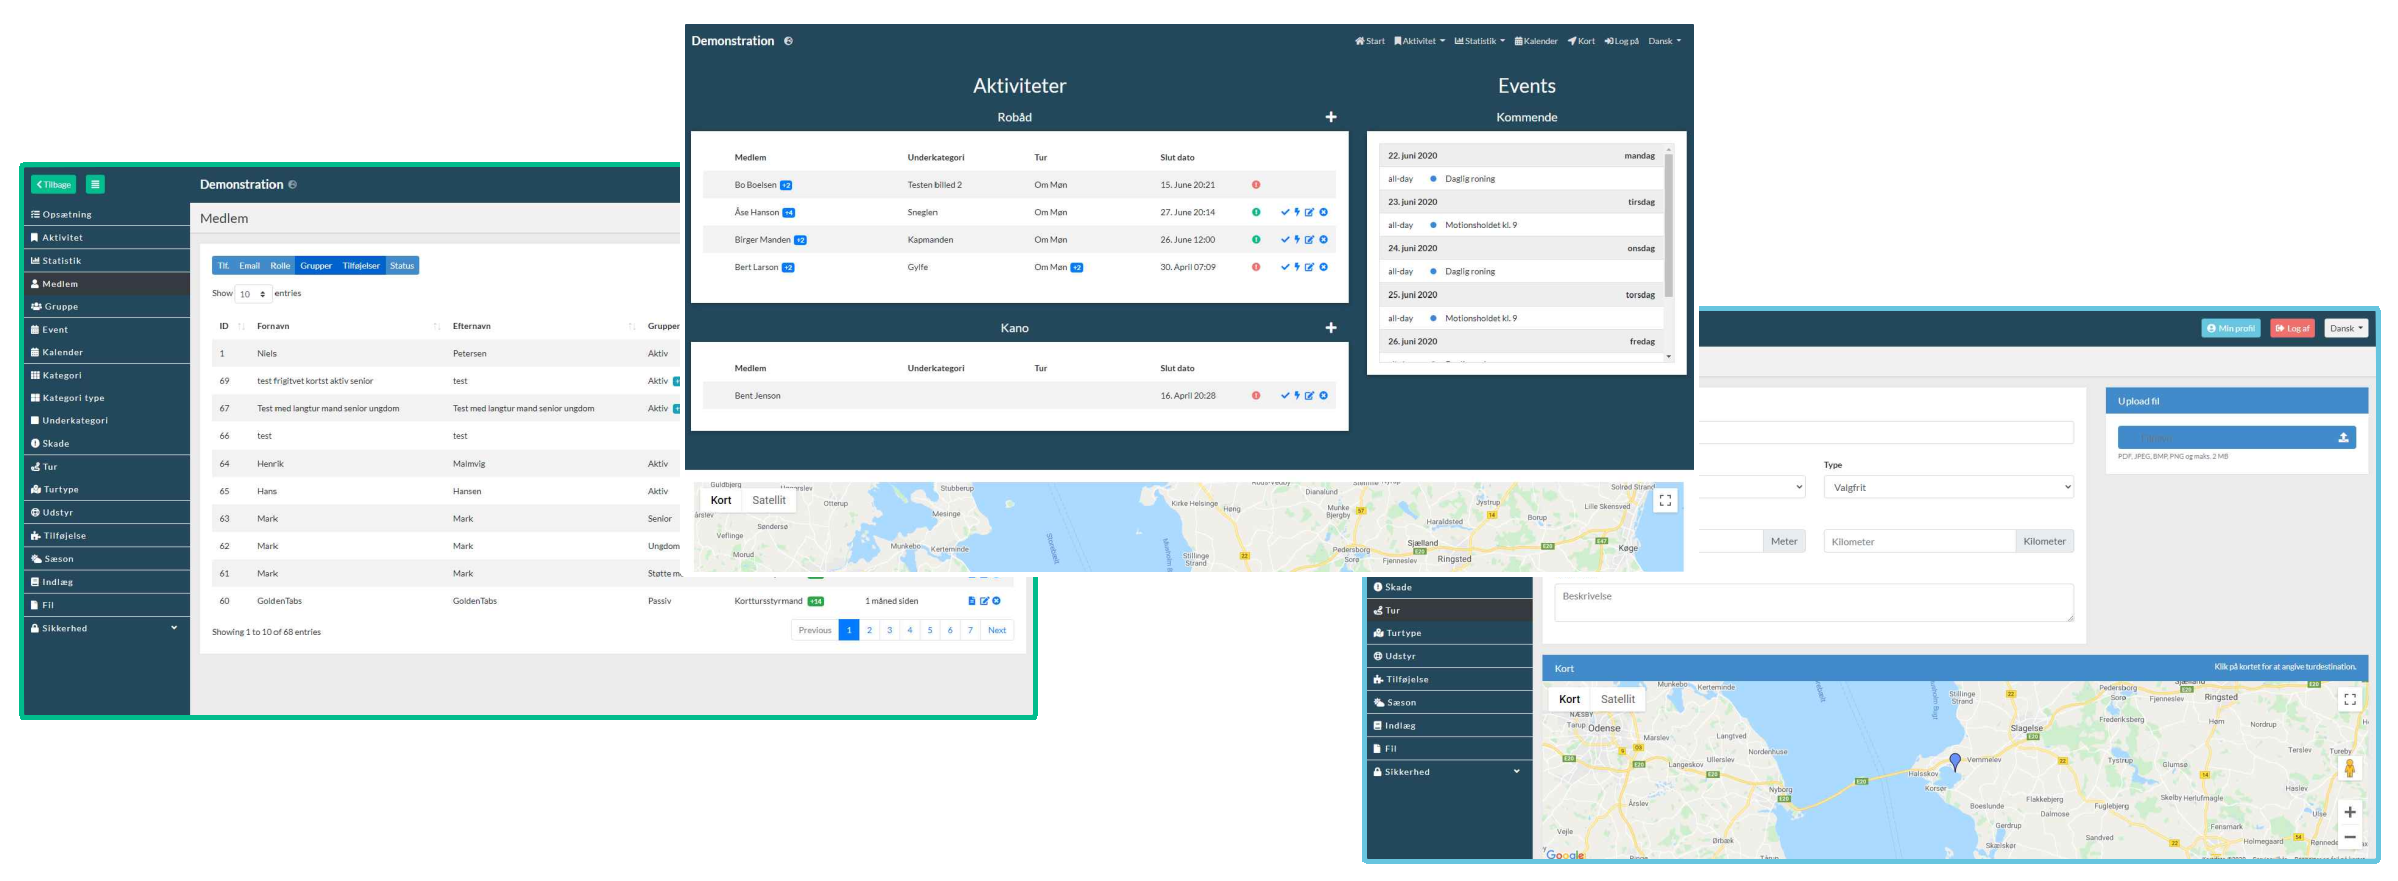The image size is (2398, 881).
Task: Go to page 3 of member entries
Action: point(889,630)
